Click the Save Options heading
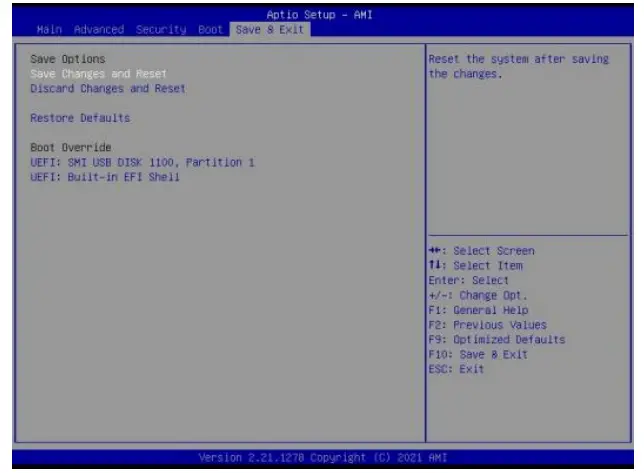The height and width of the screenshot is (473, 644). pos(68,59)
